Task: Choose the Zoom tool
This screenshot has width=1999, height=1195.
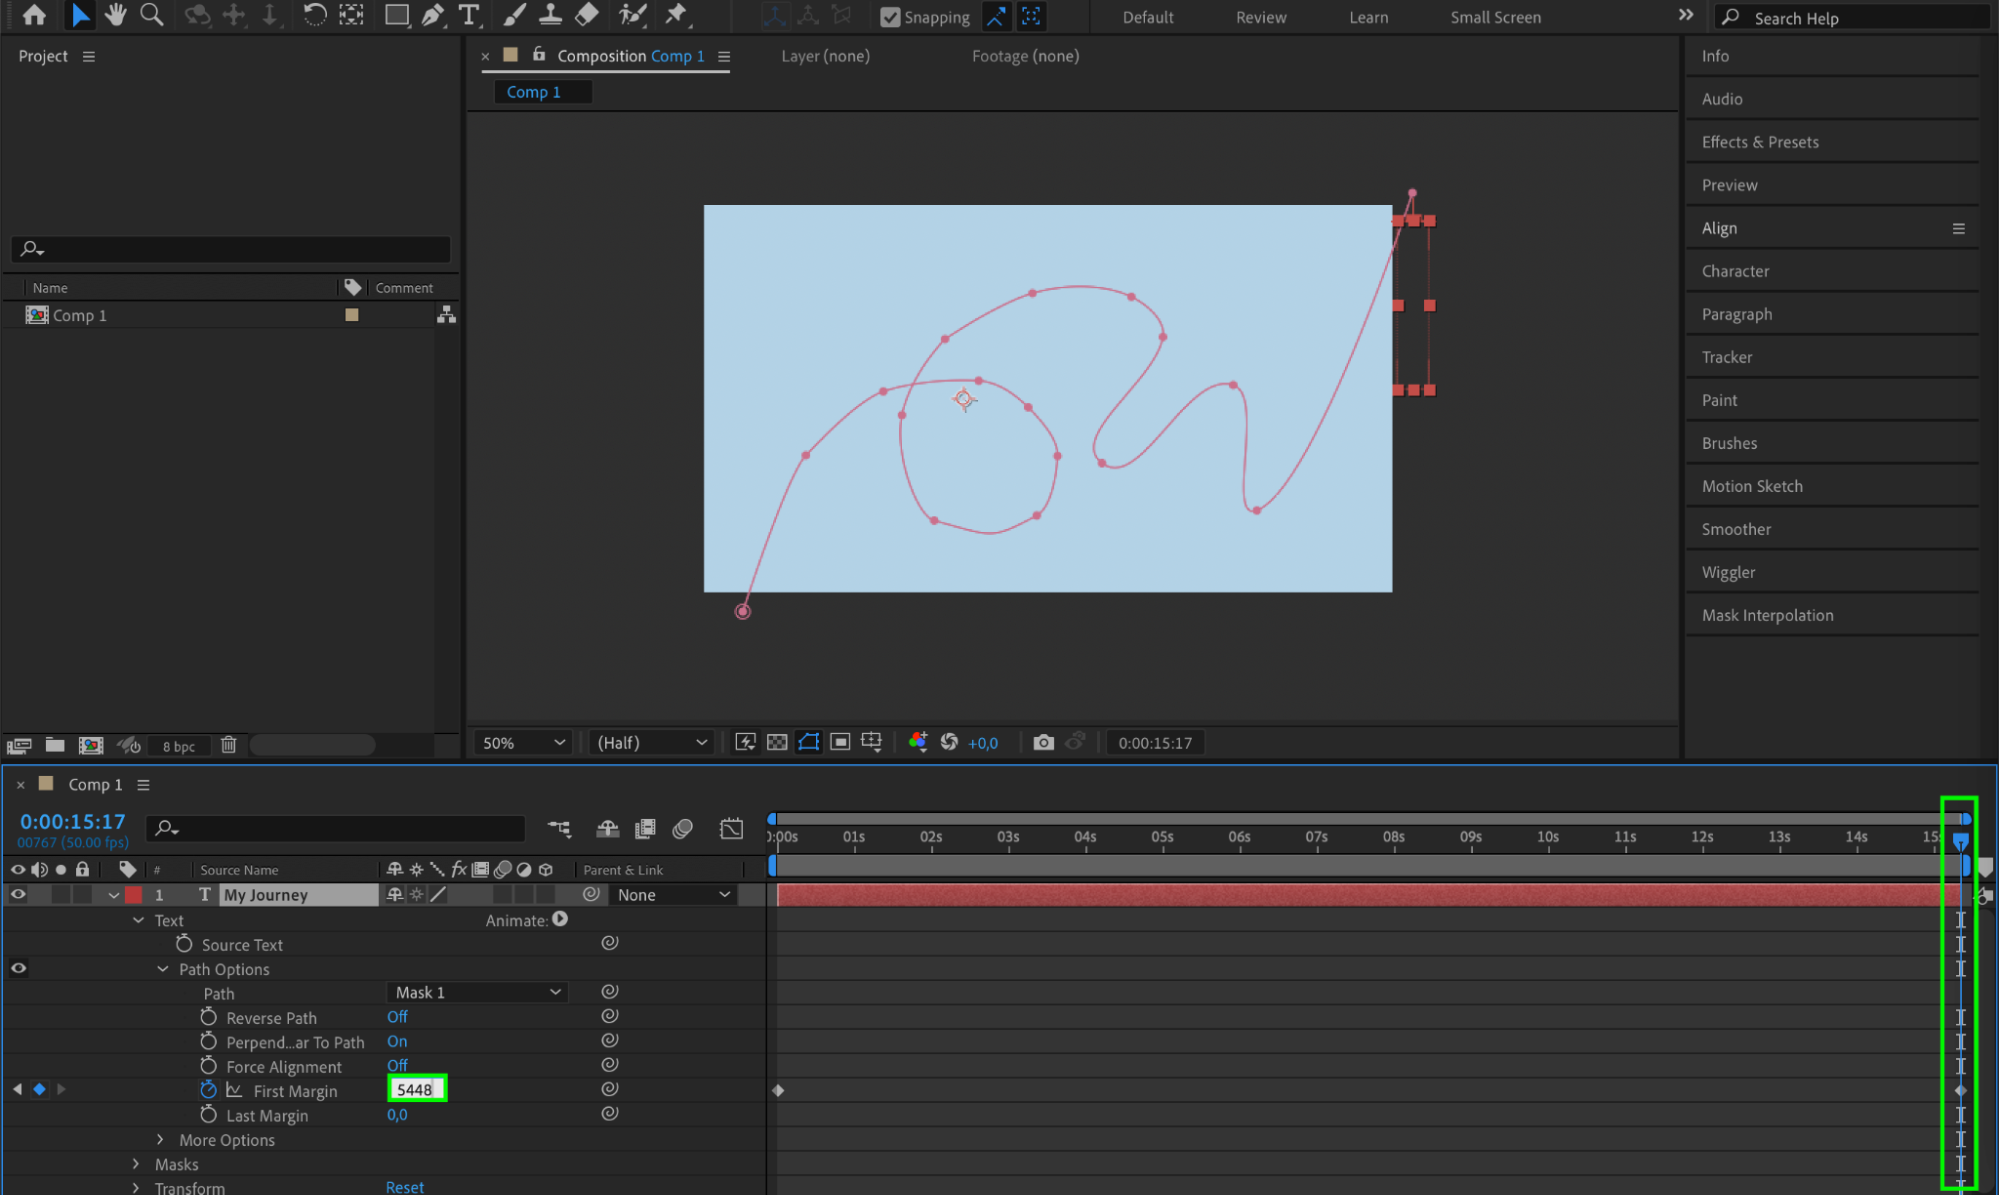Action: pos(151,15)
